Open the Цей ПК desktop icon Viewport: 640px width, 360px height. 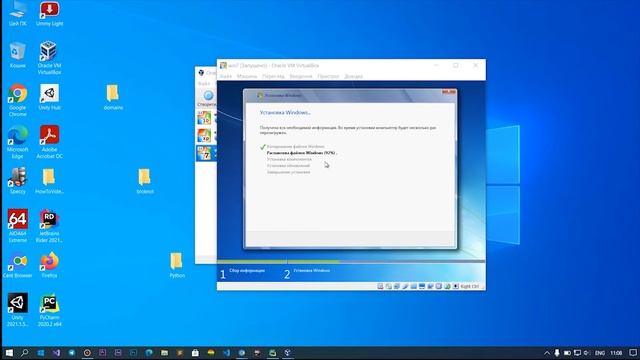[18, 13]
